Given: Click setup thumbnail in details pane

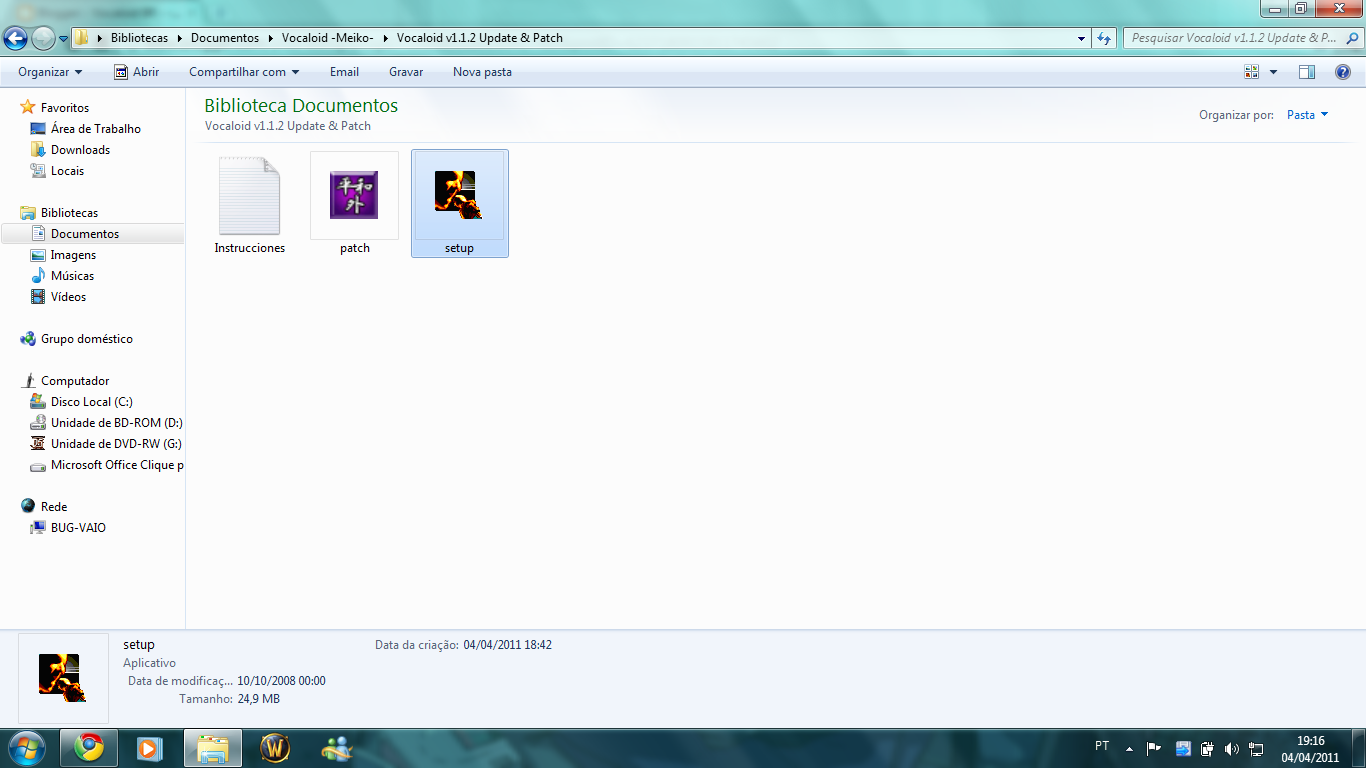Looking at the screenshot, I should [63, 678].
